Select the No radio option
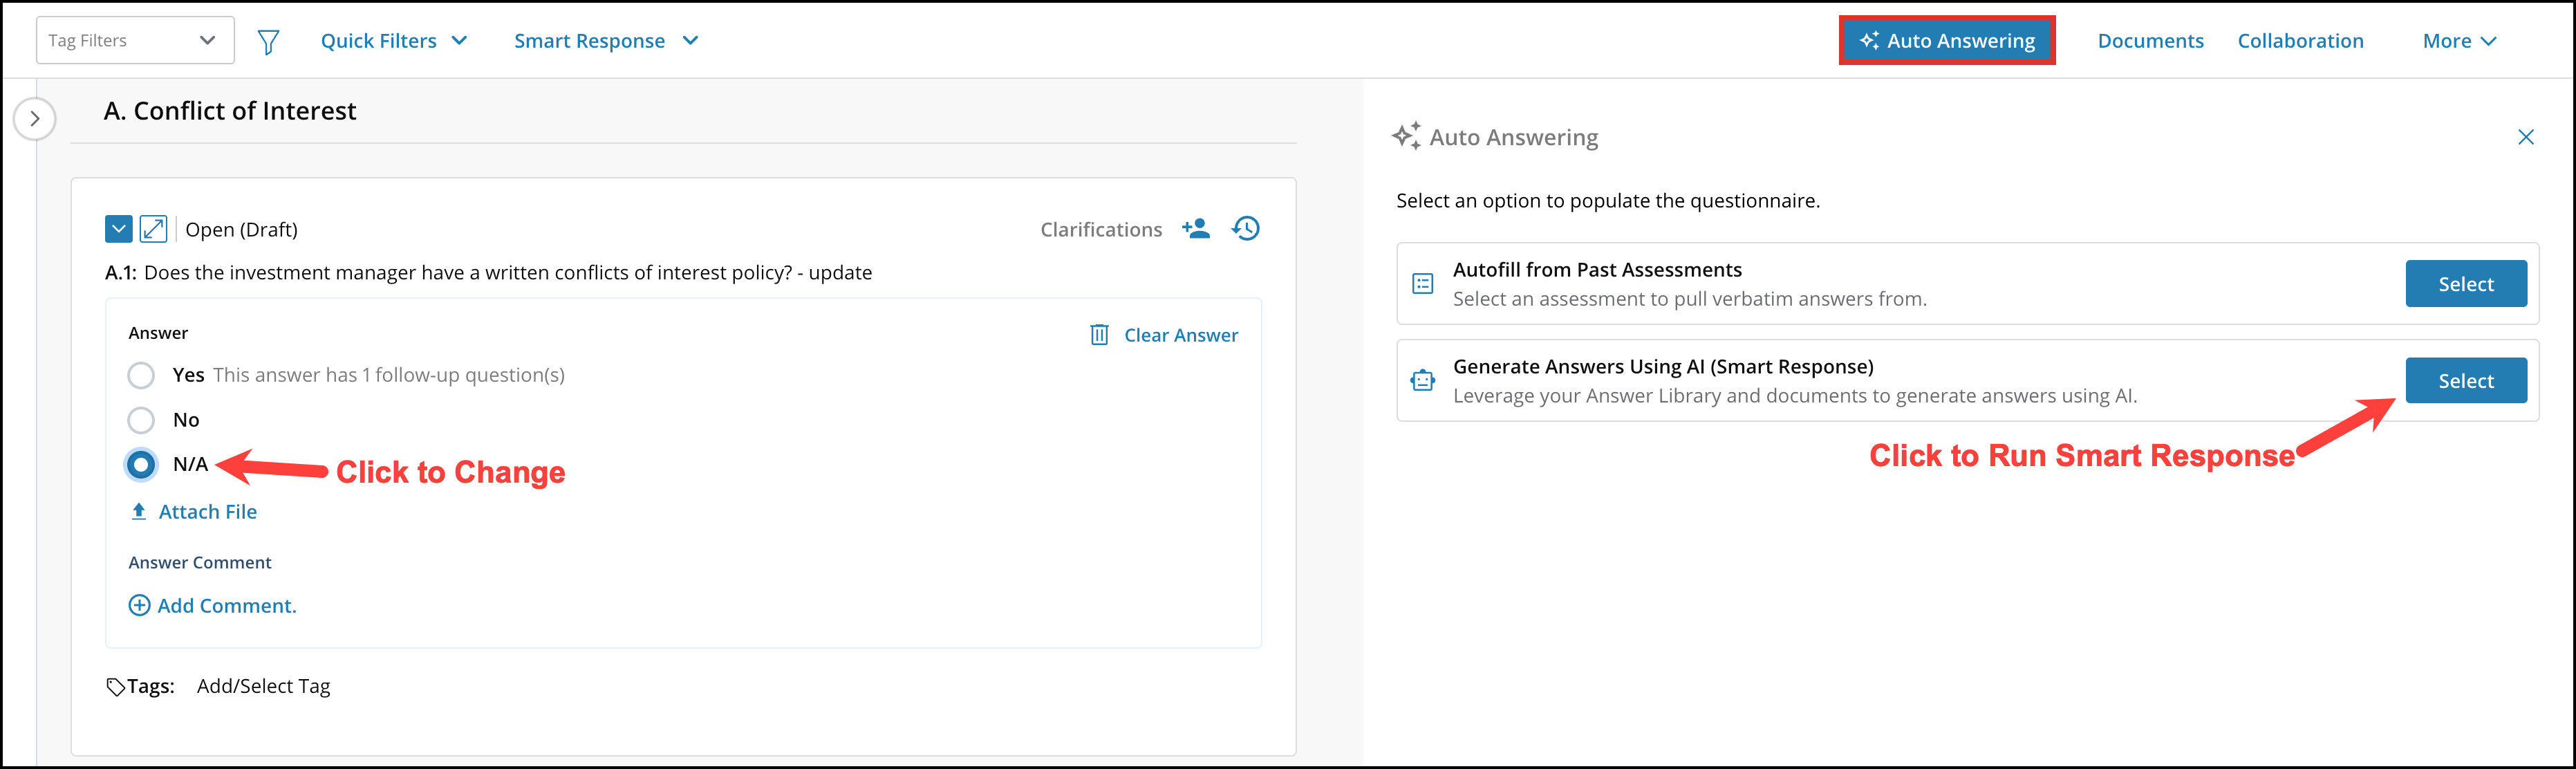Screen dimensions: 2576x769 [x=141, y=420]
